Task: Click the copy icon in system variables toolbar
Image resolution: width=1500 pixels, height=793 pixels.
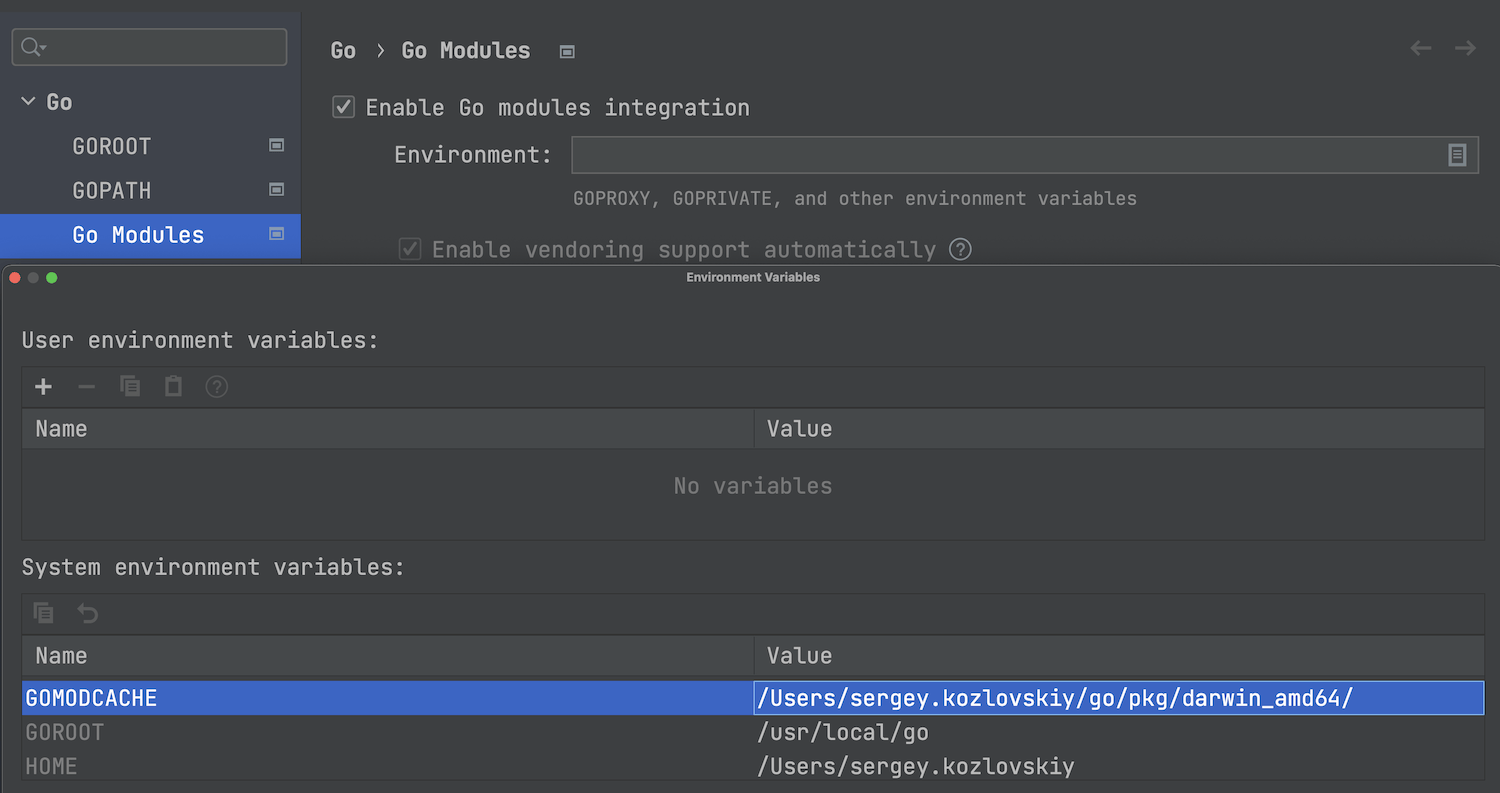Action: pyautogui.click(x=43, y=613)
